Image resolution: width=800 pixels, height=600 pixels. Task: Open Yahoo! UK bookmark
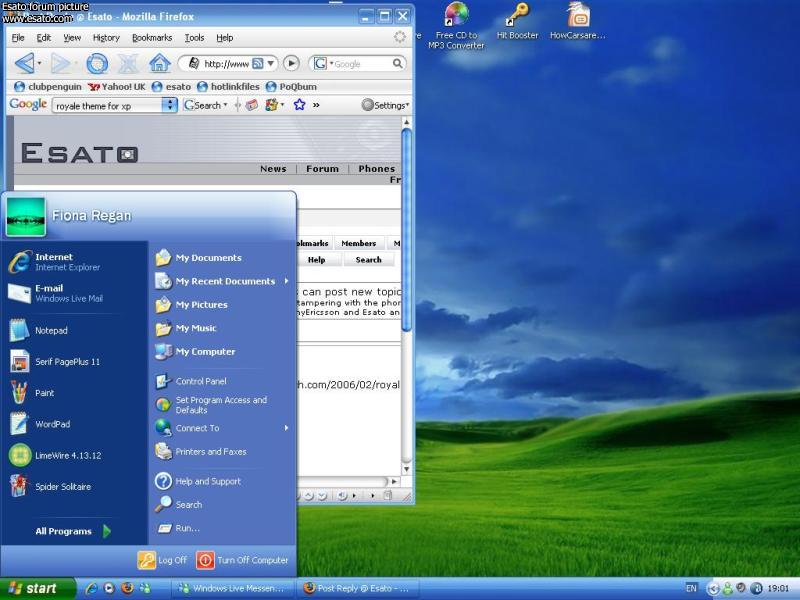[x=116, y=87]
